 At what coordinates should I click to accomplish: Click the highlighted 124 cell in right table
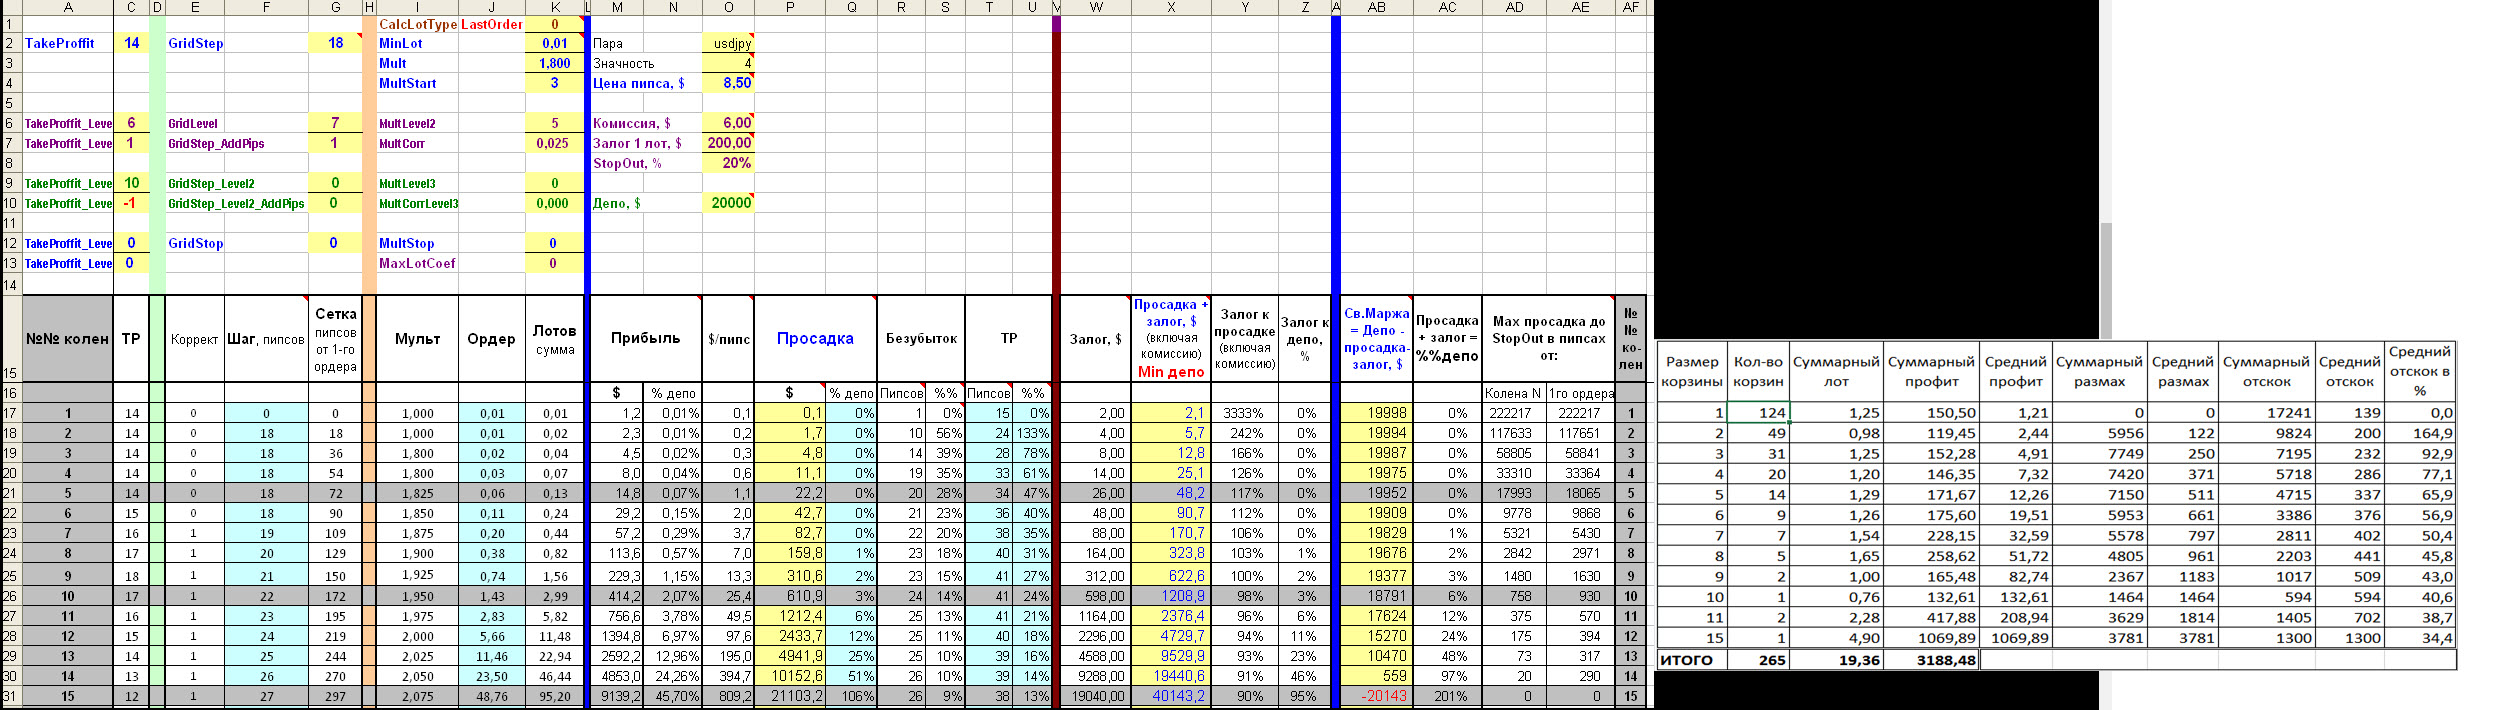coord(1758,412)
